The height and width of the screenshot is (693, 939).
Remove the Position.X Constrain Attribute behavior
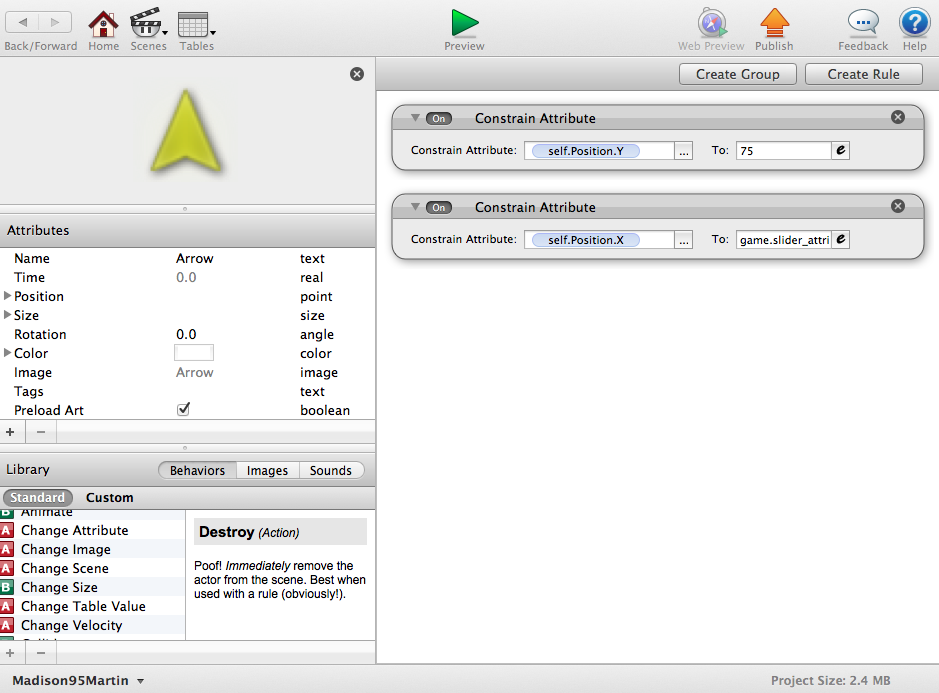click(898, 206)
